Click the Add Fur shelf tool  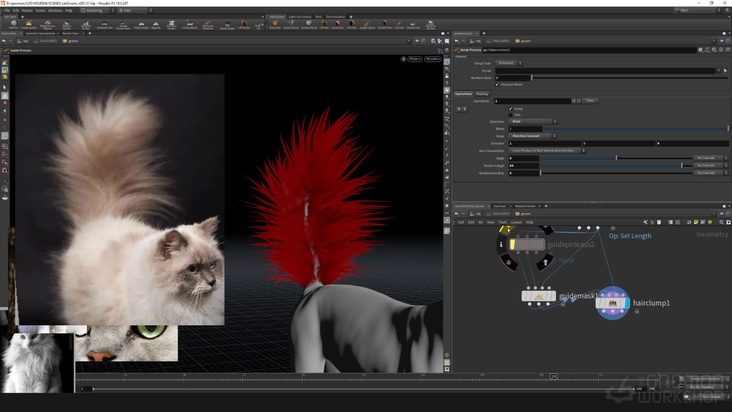[x=13, y=24]
